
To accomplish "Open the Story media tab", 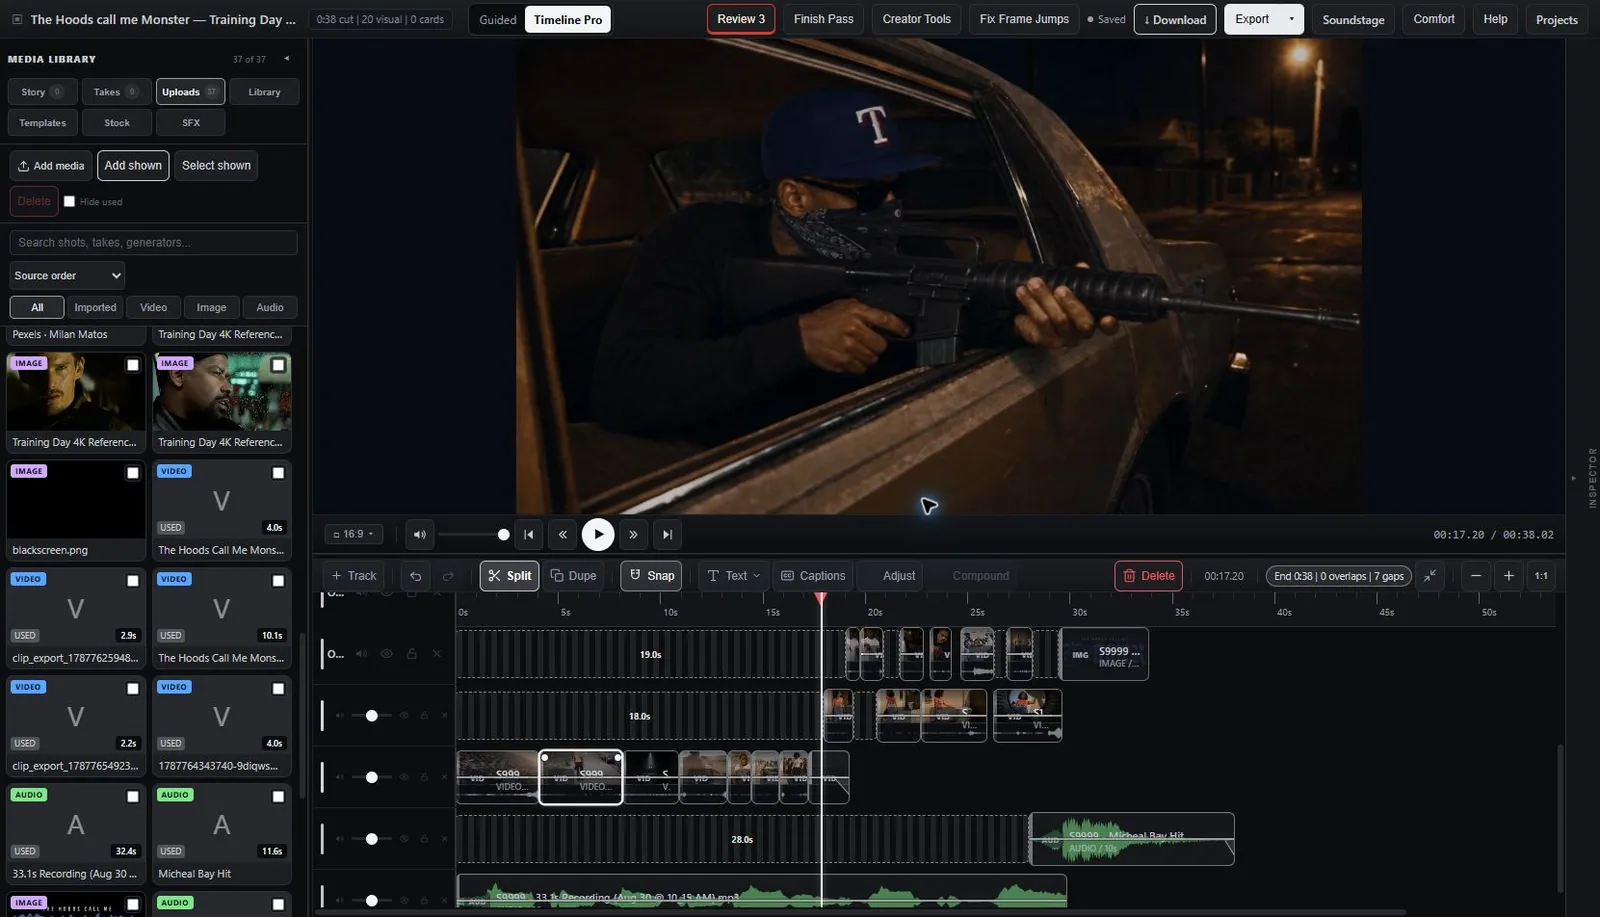I will coord(41,92).
